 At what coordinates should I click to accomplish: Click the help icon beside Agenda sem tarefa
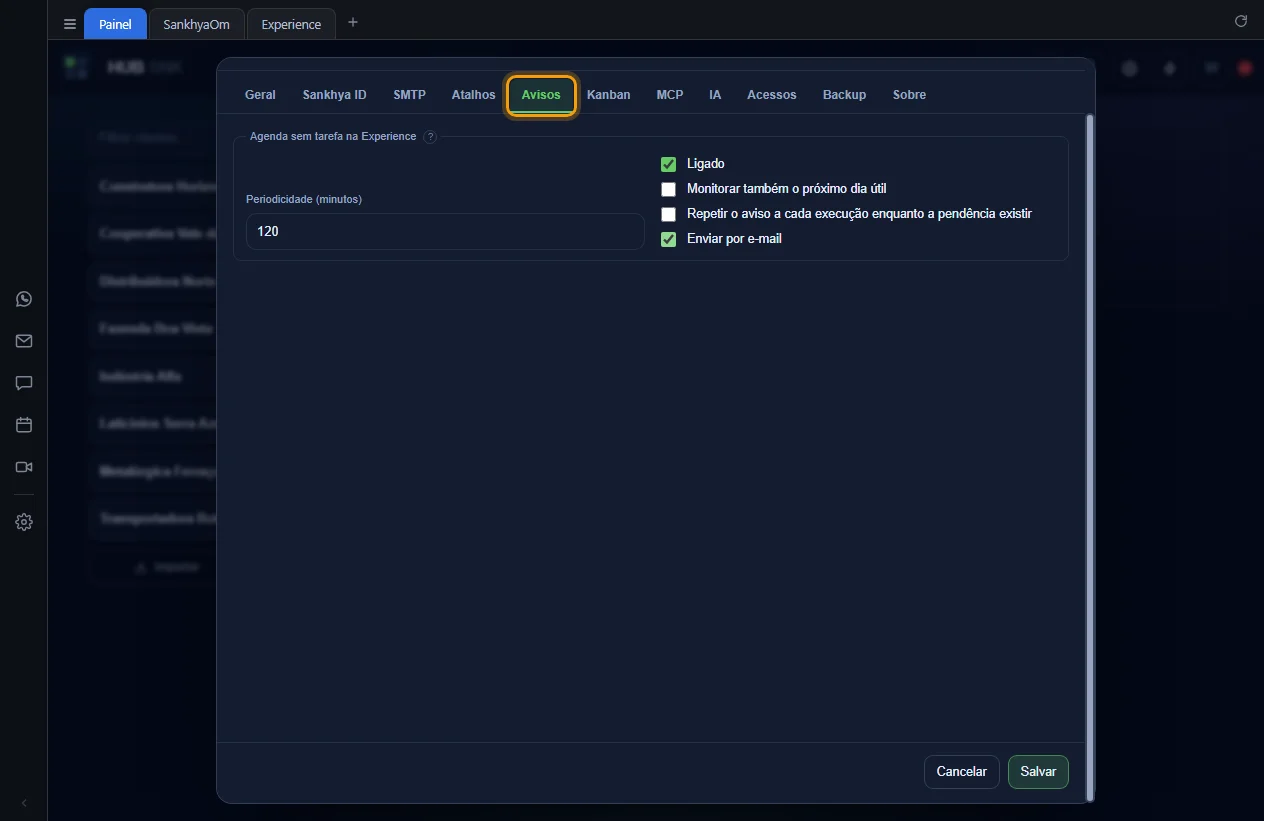[x=430, y=137]
